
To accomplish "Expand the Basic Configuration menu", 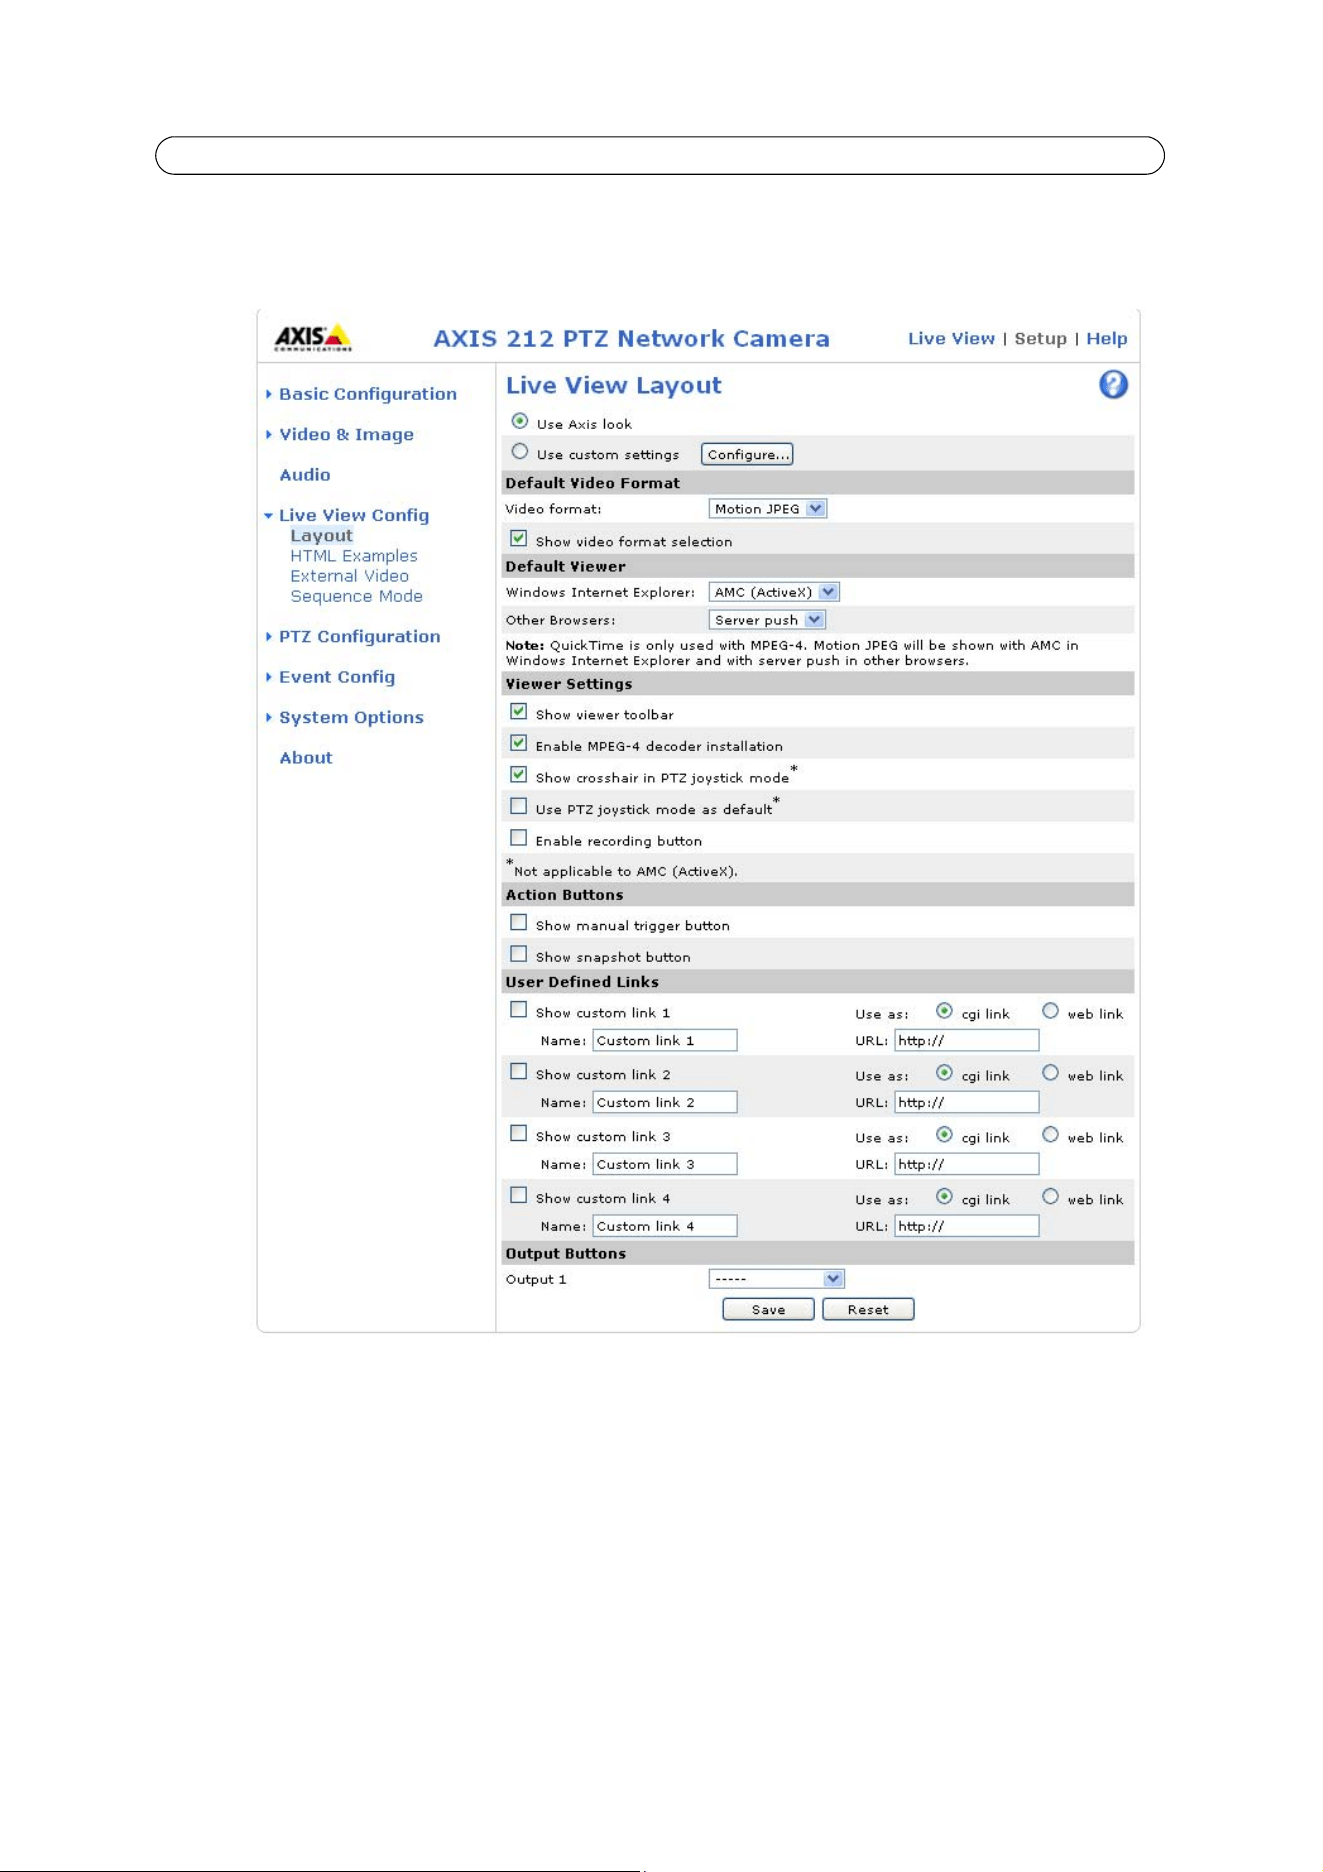I will pos(367,394).
